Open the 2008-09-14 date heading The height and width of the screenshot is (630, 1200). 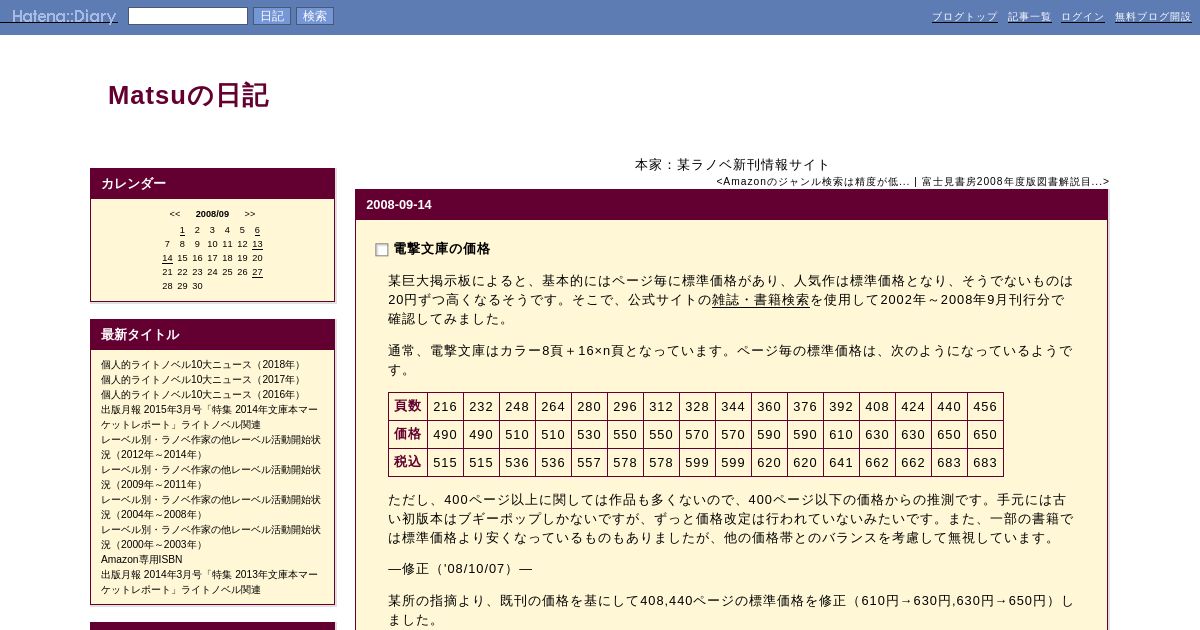pos(399,205)
